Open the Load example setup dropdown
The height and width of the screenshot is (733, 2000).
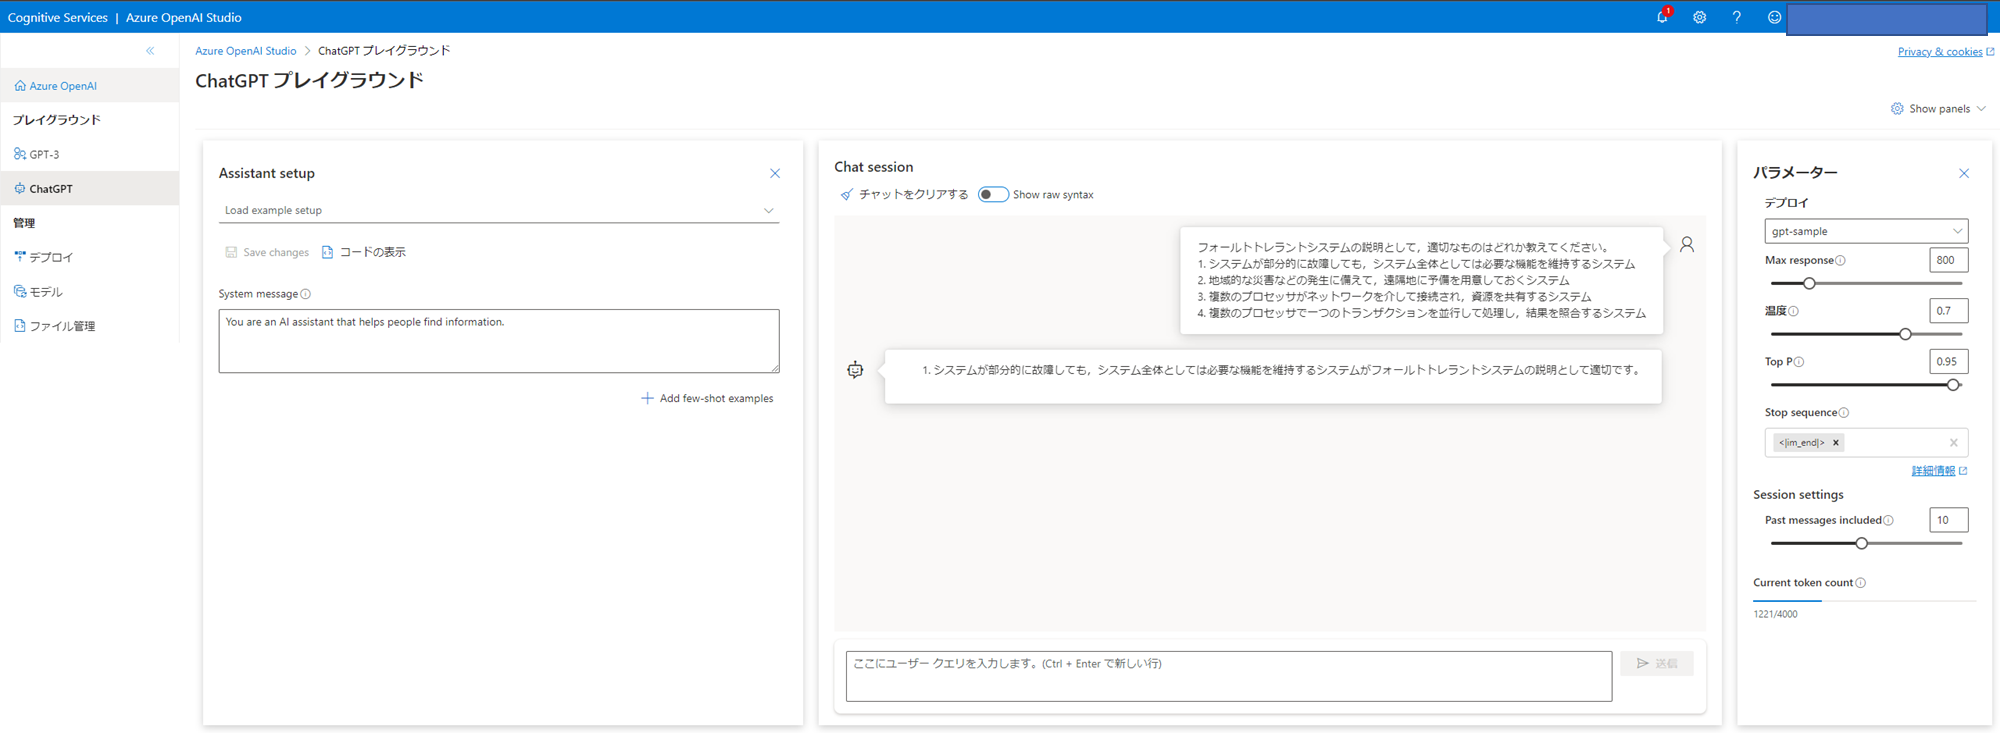499,210
